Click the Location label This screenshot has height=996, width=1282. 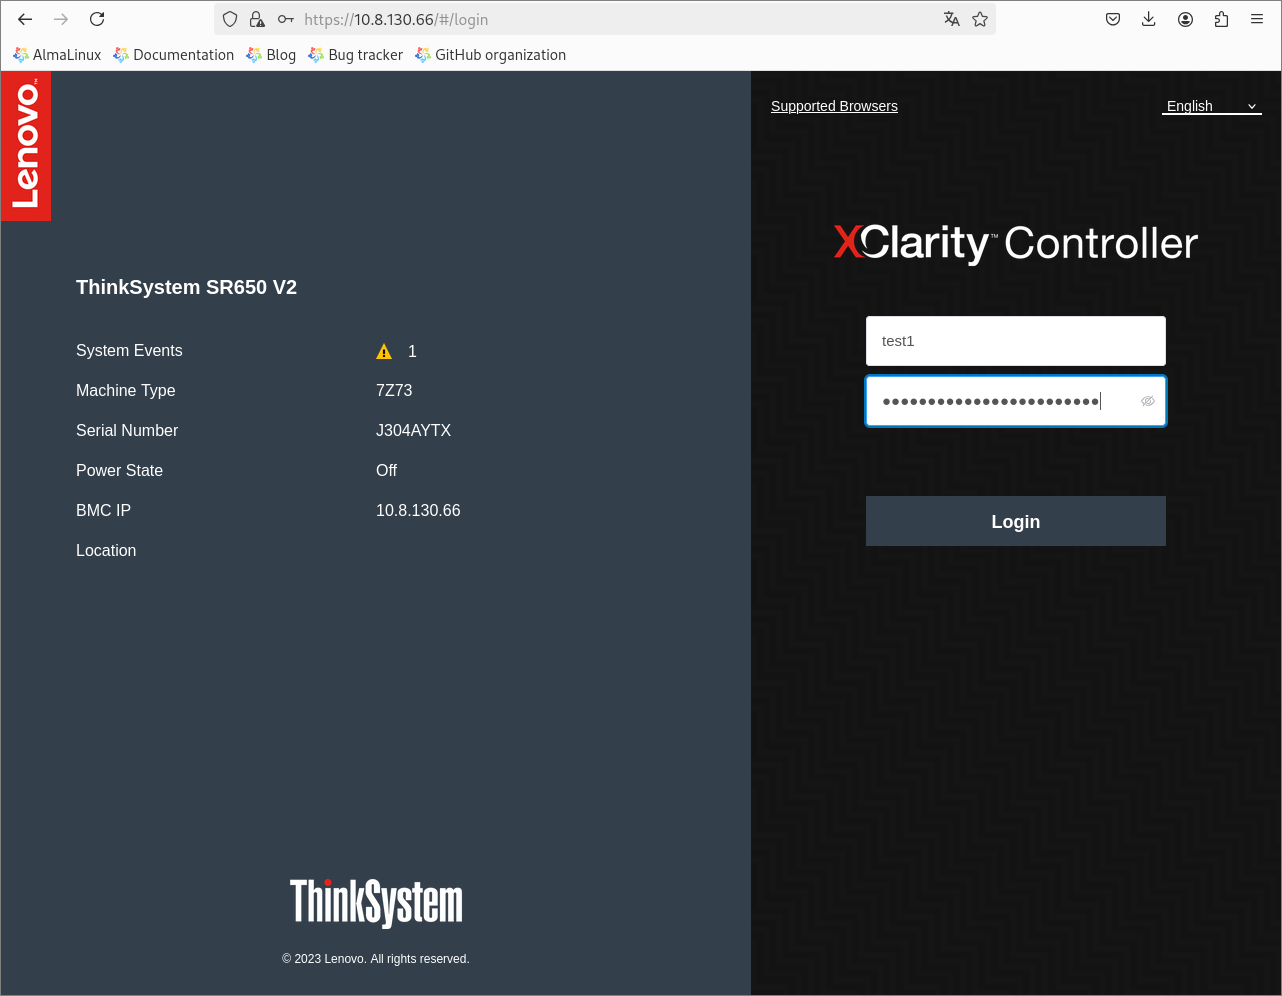pos(106,550)
